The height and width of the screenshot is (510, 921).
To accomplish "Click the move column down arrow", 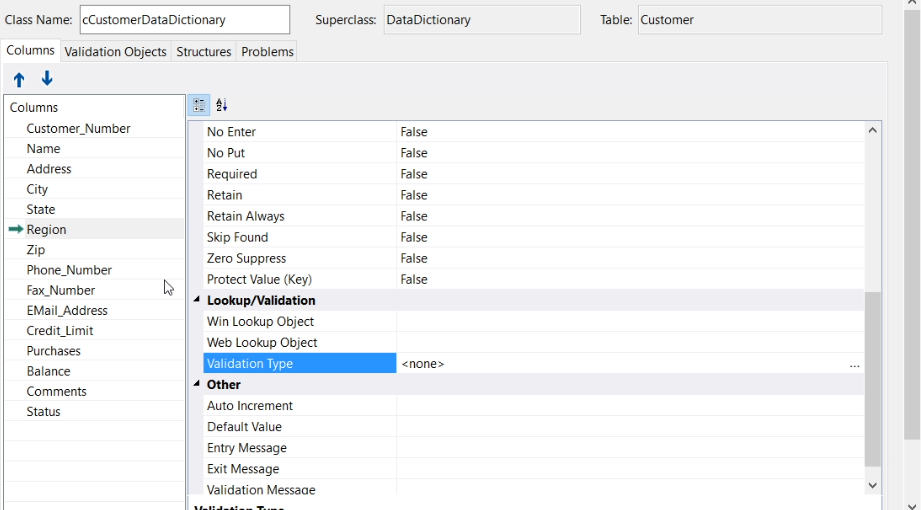I will tap(47, 79).
